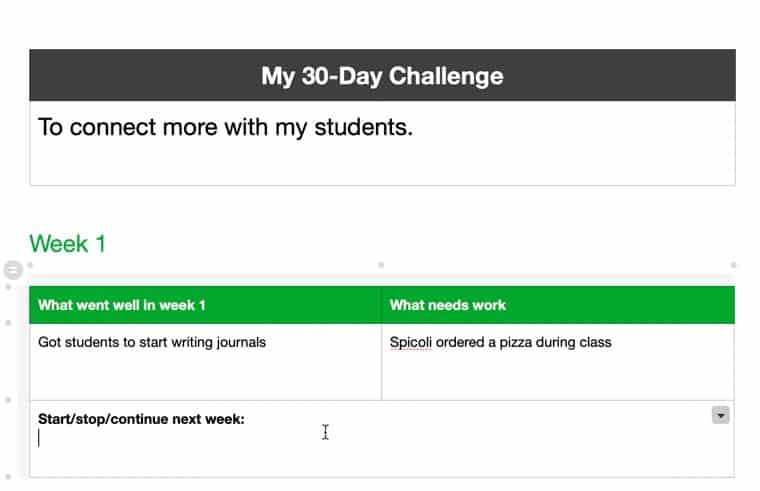Click row handle dot below green header row
Screen dimensions: 760x491
coord(8,323)
